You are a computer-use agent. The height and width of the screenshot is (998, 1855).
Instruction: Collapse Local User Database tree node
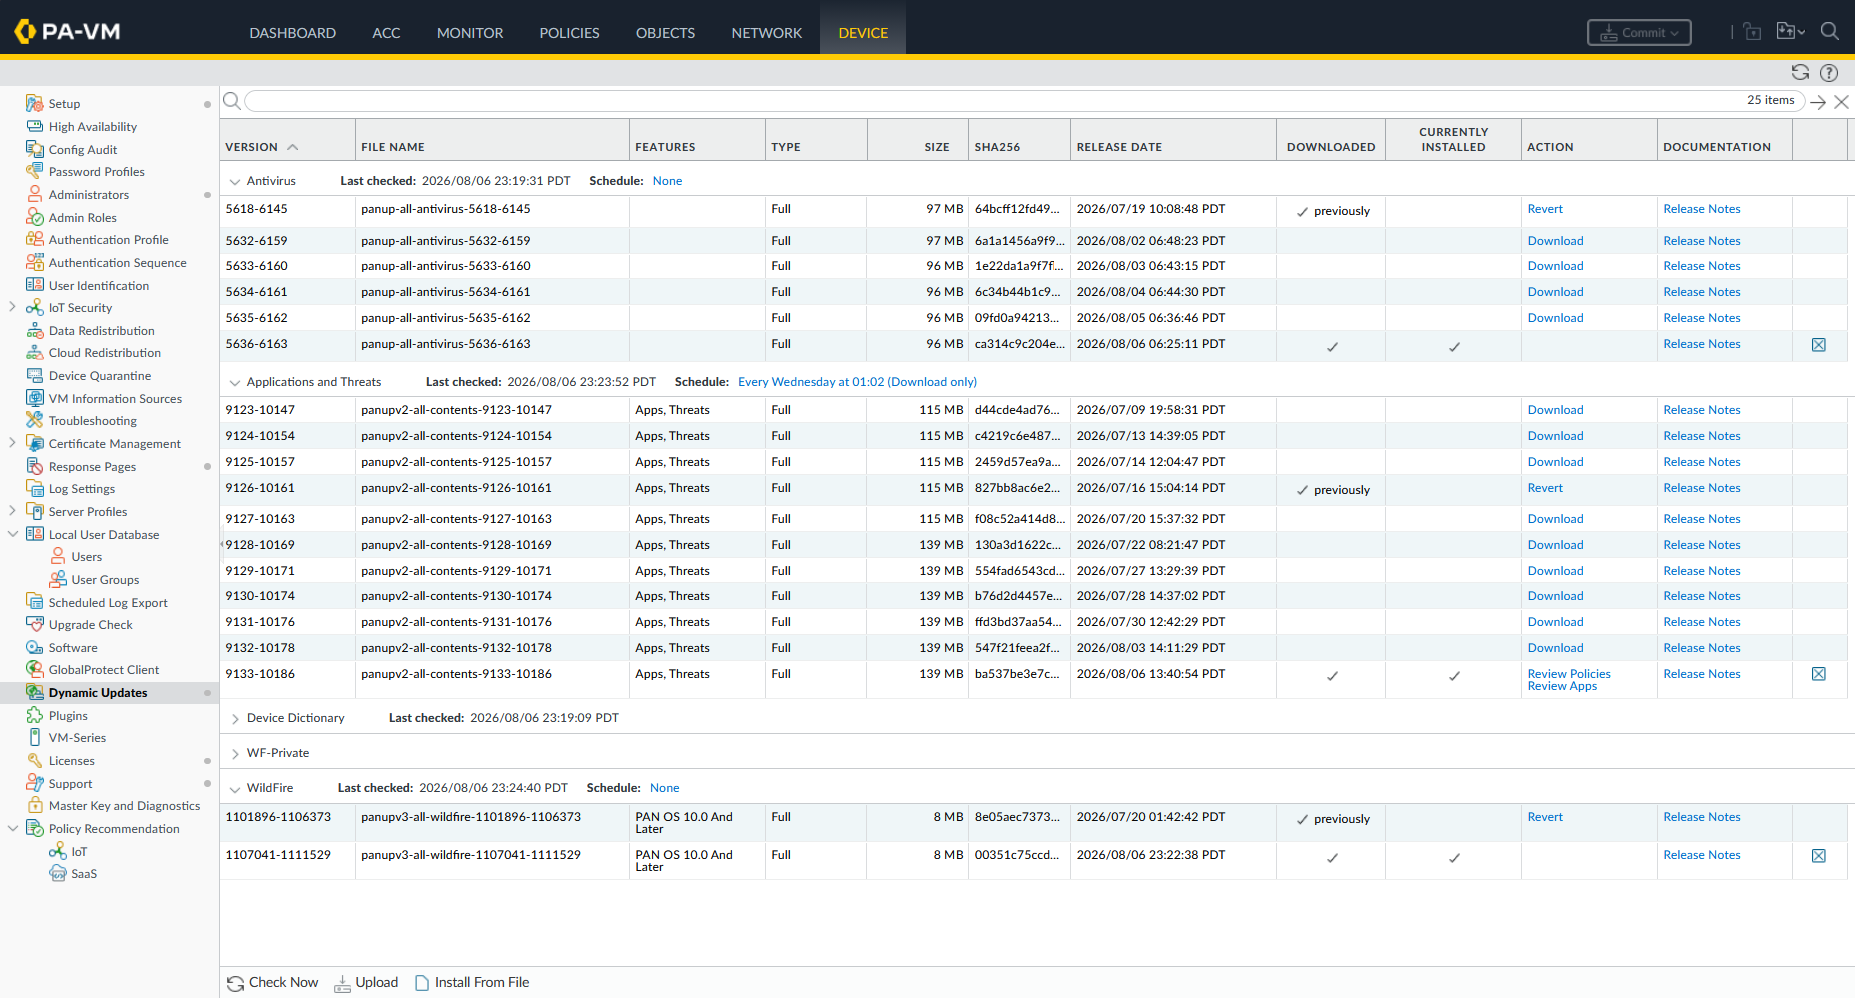(12, 534)
